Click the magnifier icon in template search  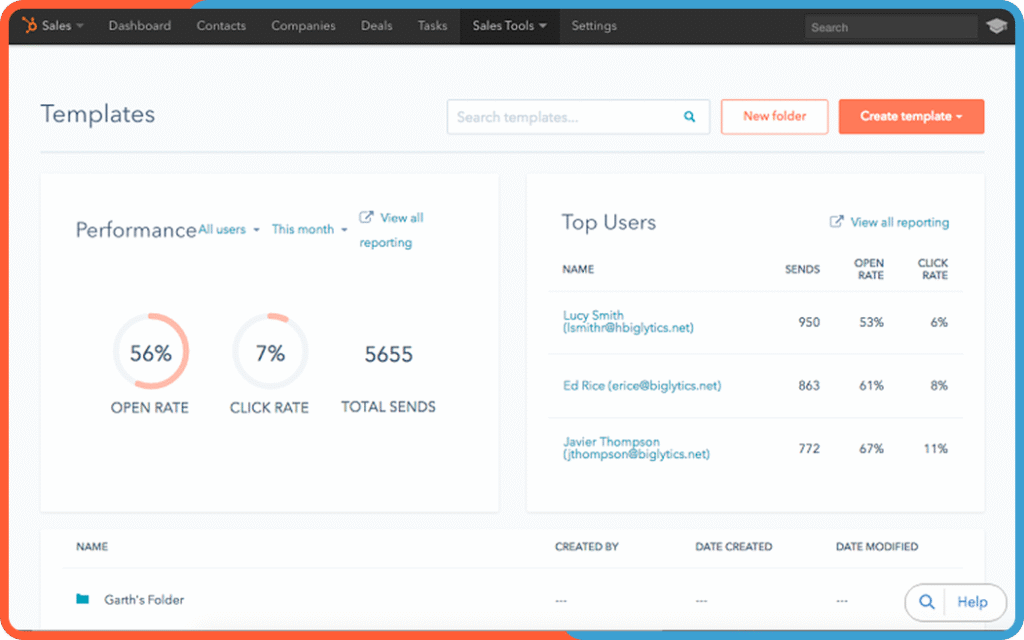pyautogui.click(x=689, y=117)
